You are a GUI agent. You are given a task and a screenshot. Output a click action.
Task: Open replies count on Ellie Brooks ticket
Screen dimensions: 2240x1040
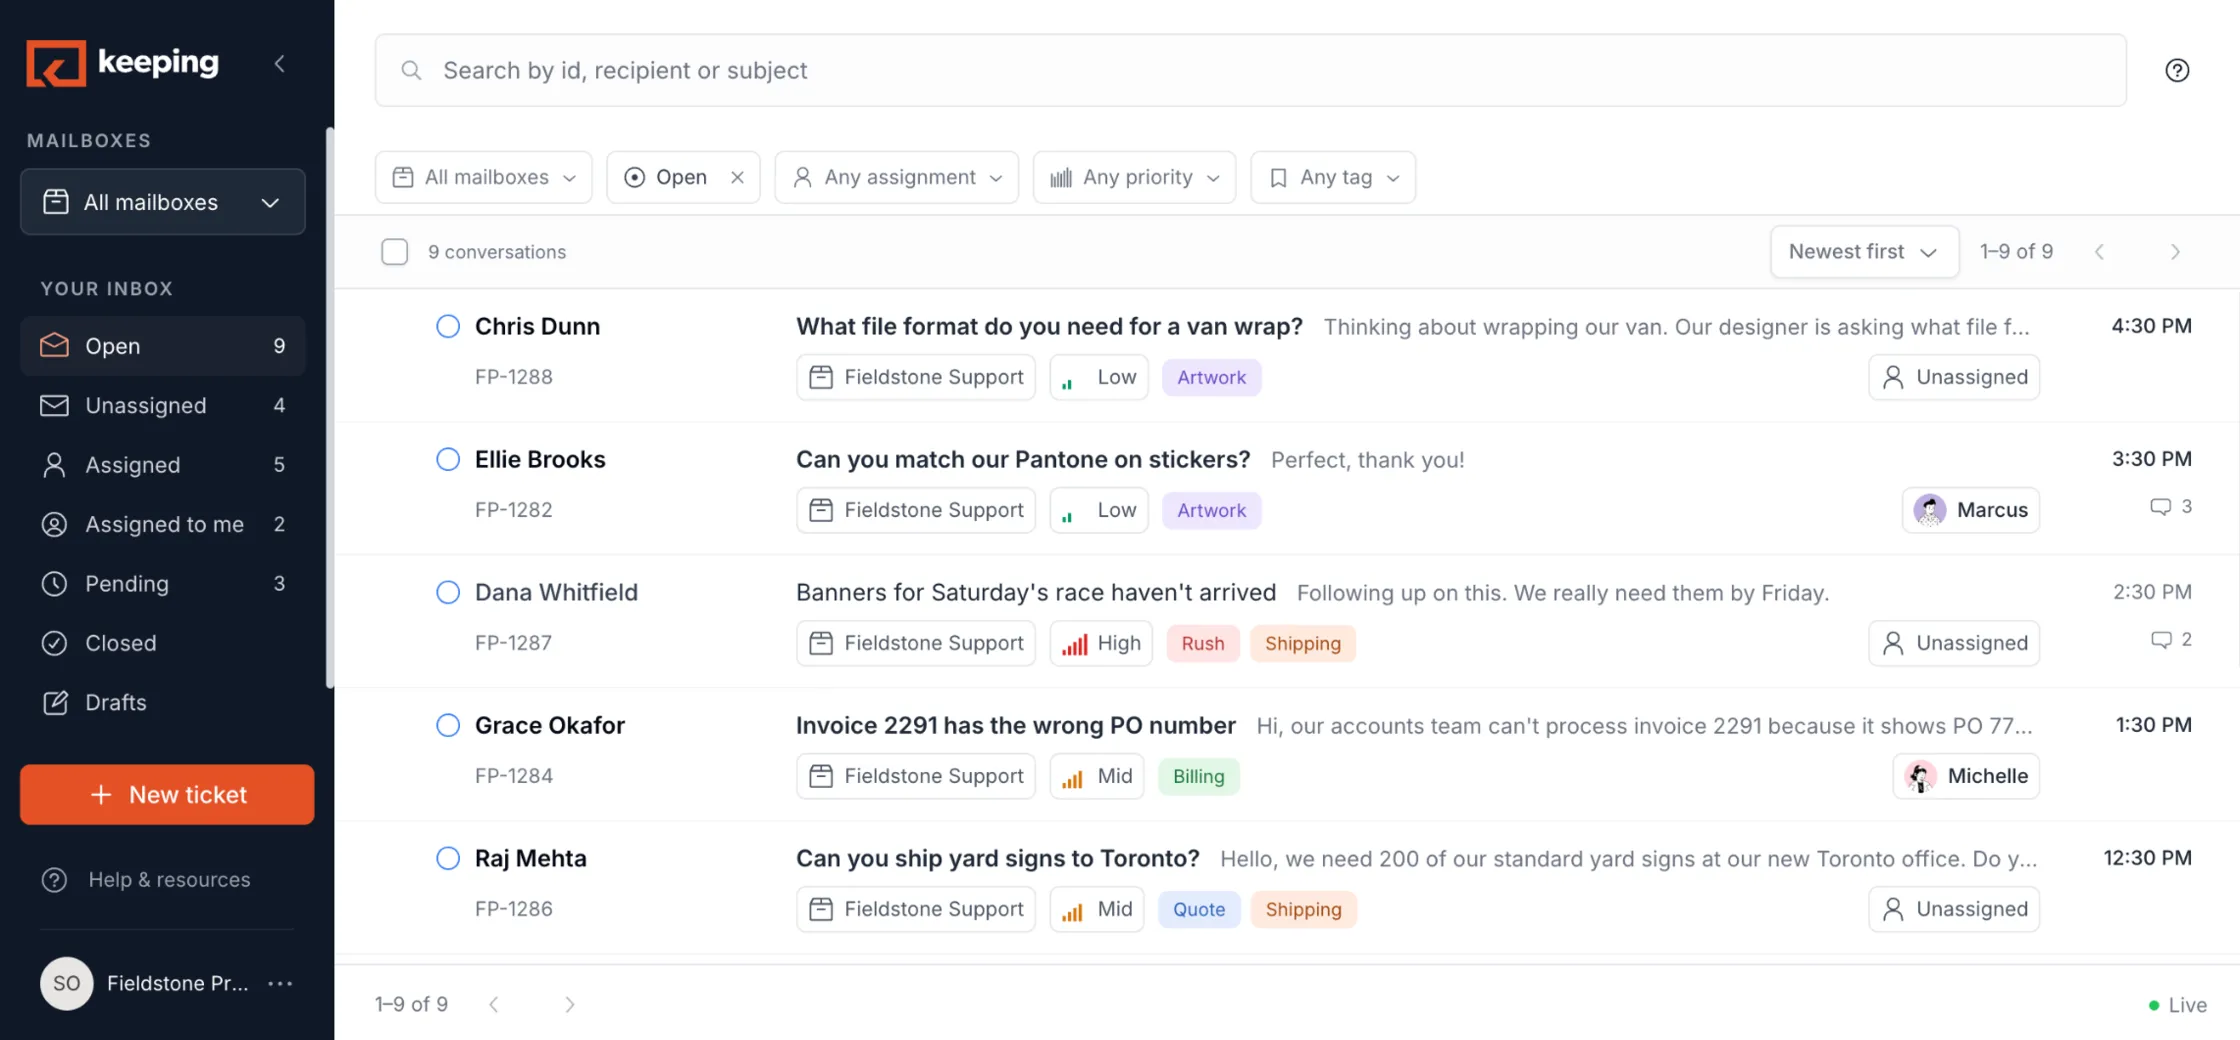click(x=2171, y=506)
